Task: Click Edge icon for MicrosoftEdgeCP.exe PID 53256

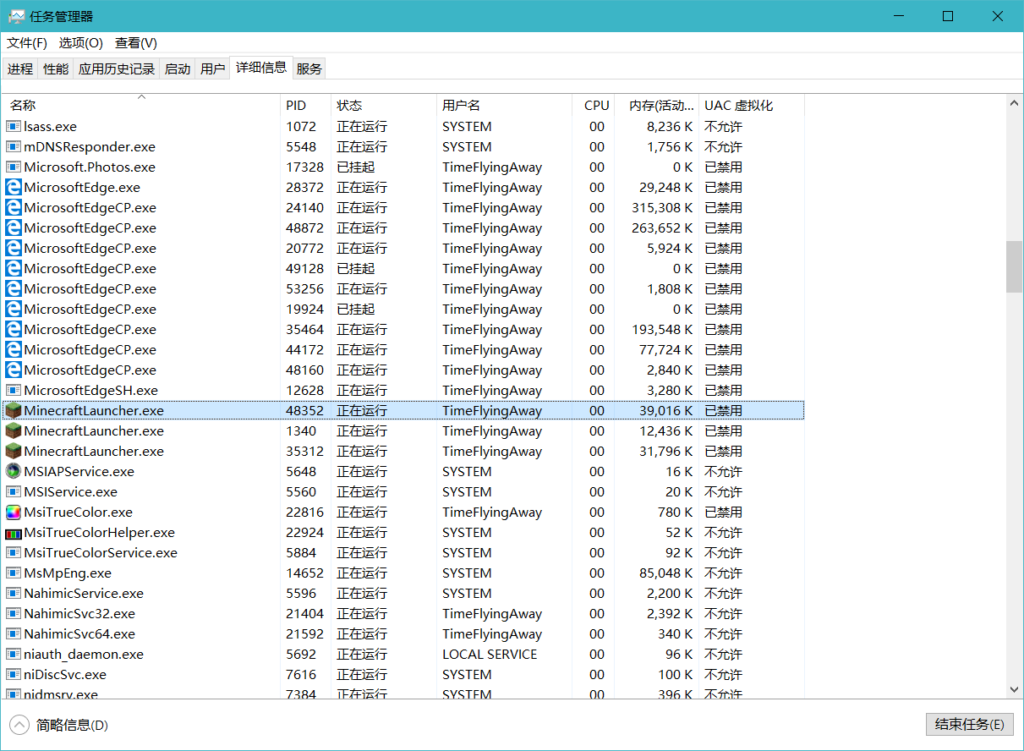Action: click(13, 288)
